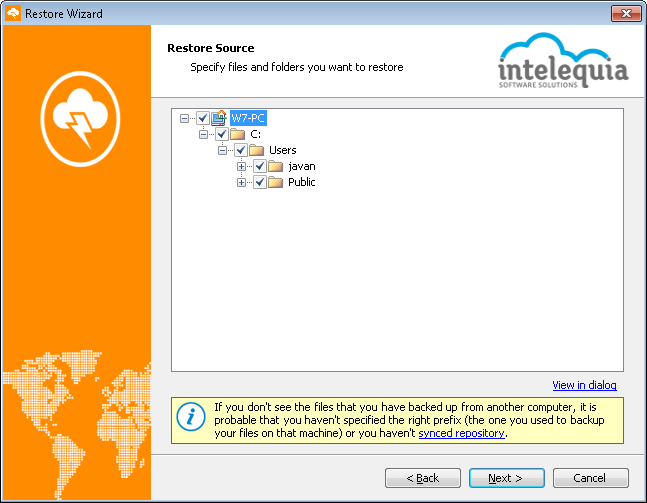Close the Restore Wizard window
The height and width of the screenshot is (503, 647).
[626, 14]
